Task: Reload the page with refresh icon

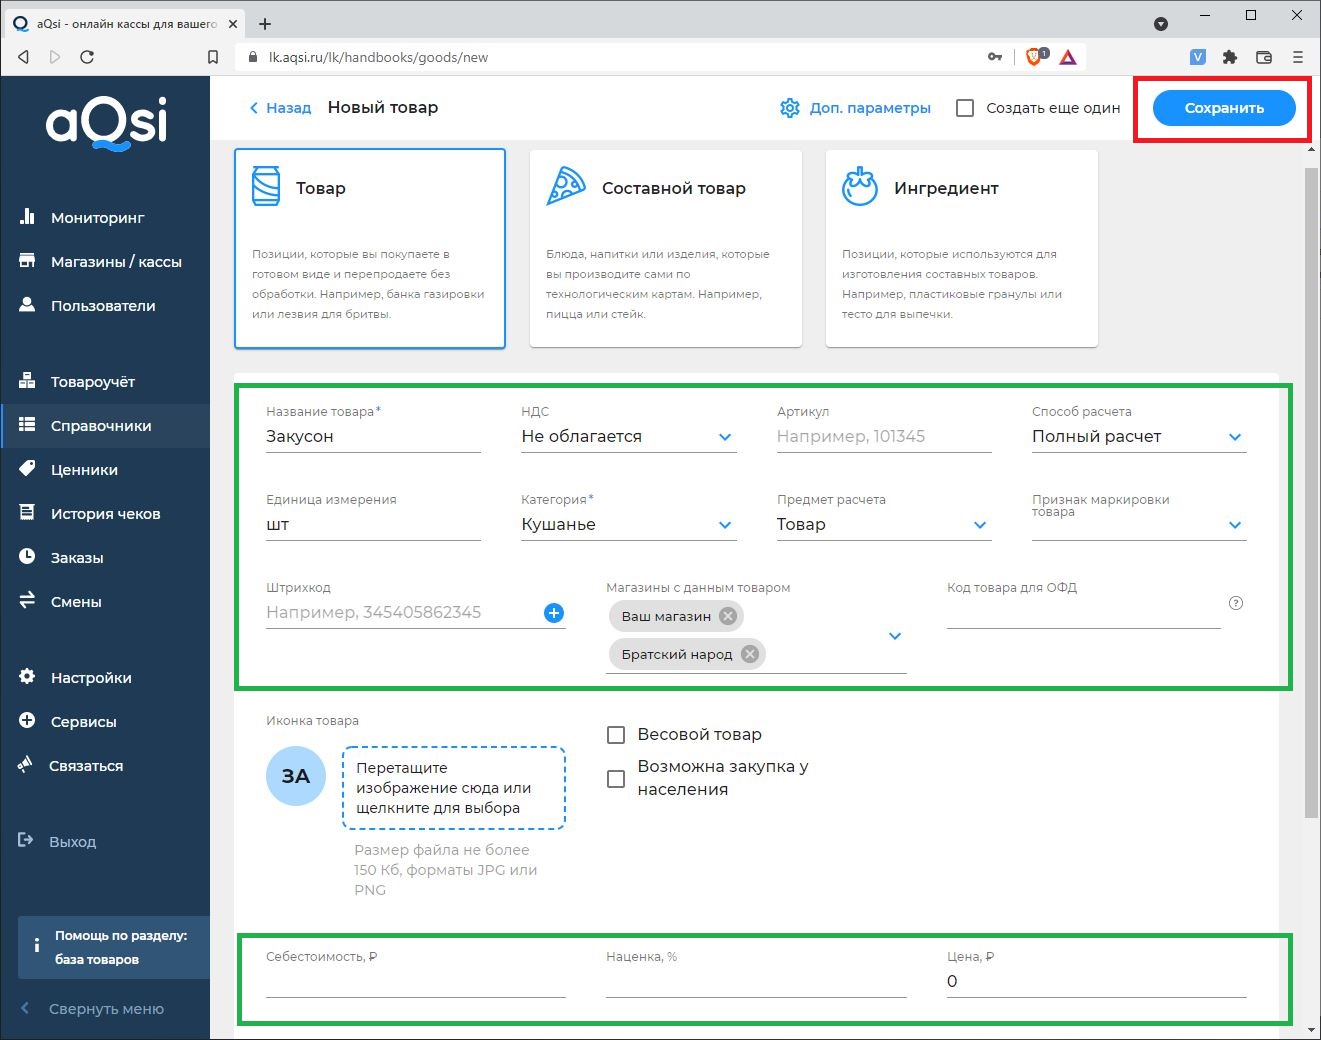Action: coord(87,57)
